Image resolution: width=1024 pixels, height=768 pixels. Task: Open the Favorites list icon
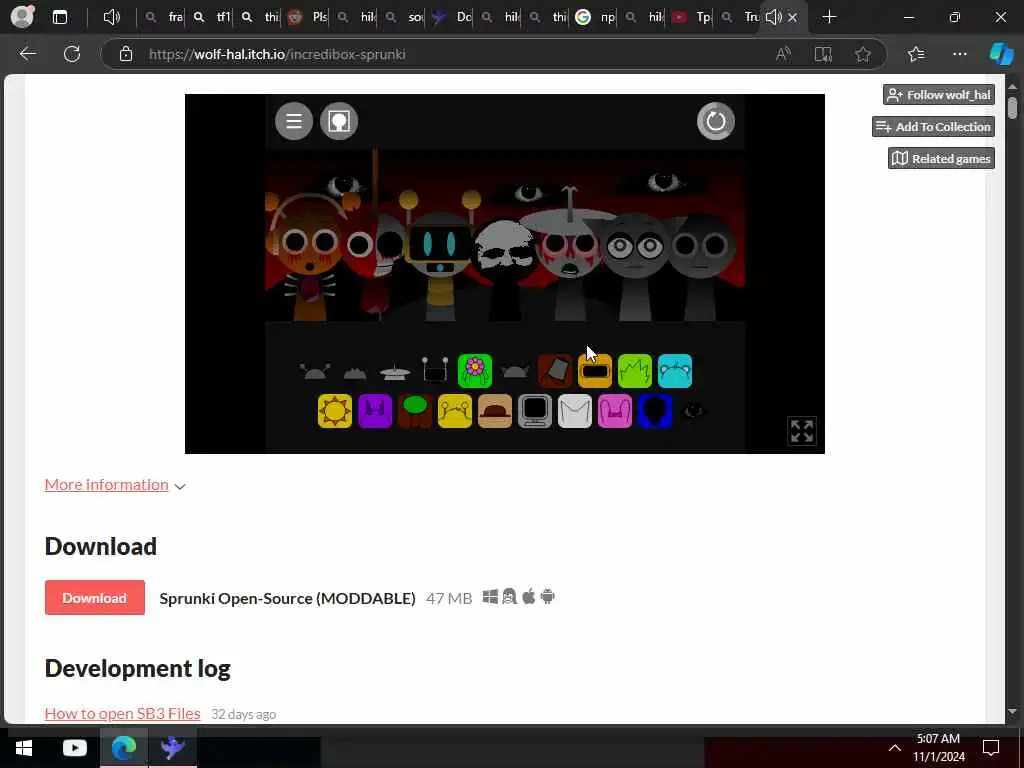tap(916, 54)
